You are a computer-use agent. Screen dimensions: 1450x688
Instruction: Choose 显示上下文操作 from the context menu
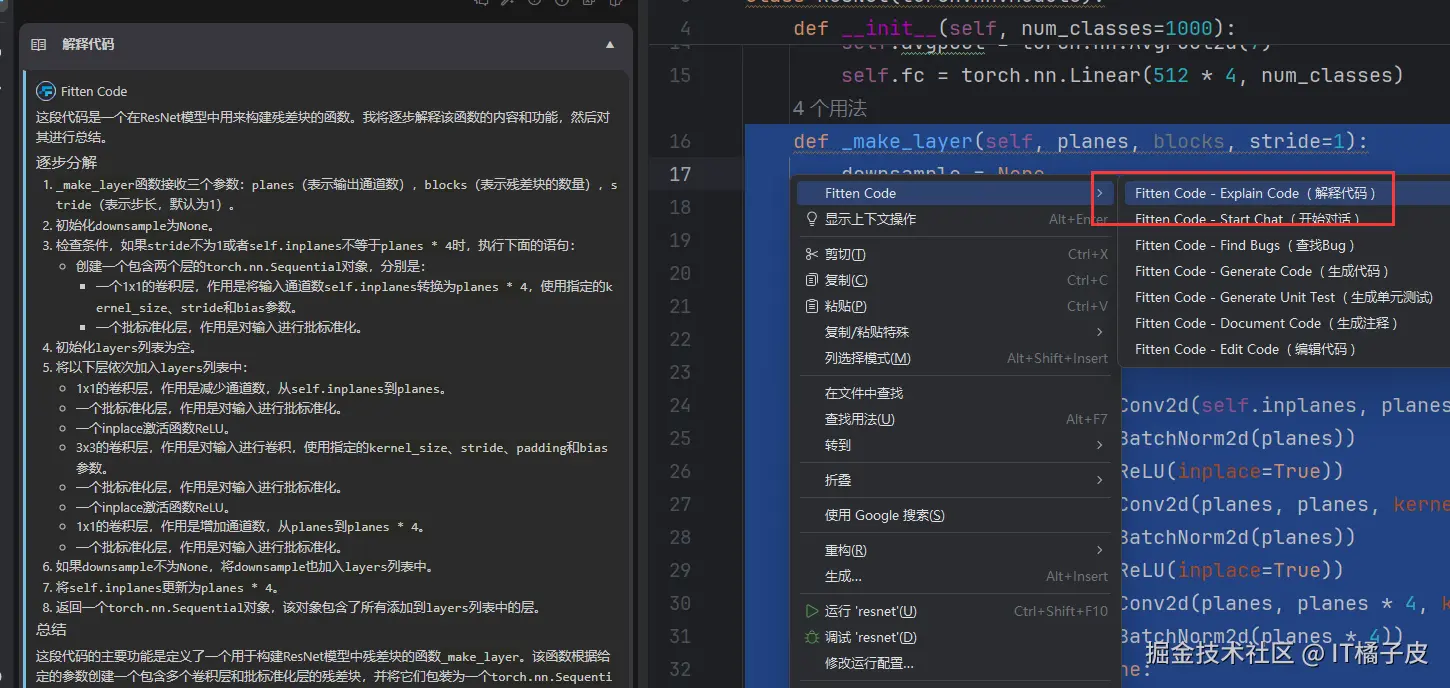954,219
